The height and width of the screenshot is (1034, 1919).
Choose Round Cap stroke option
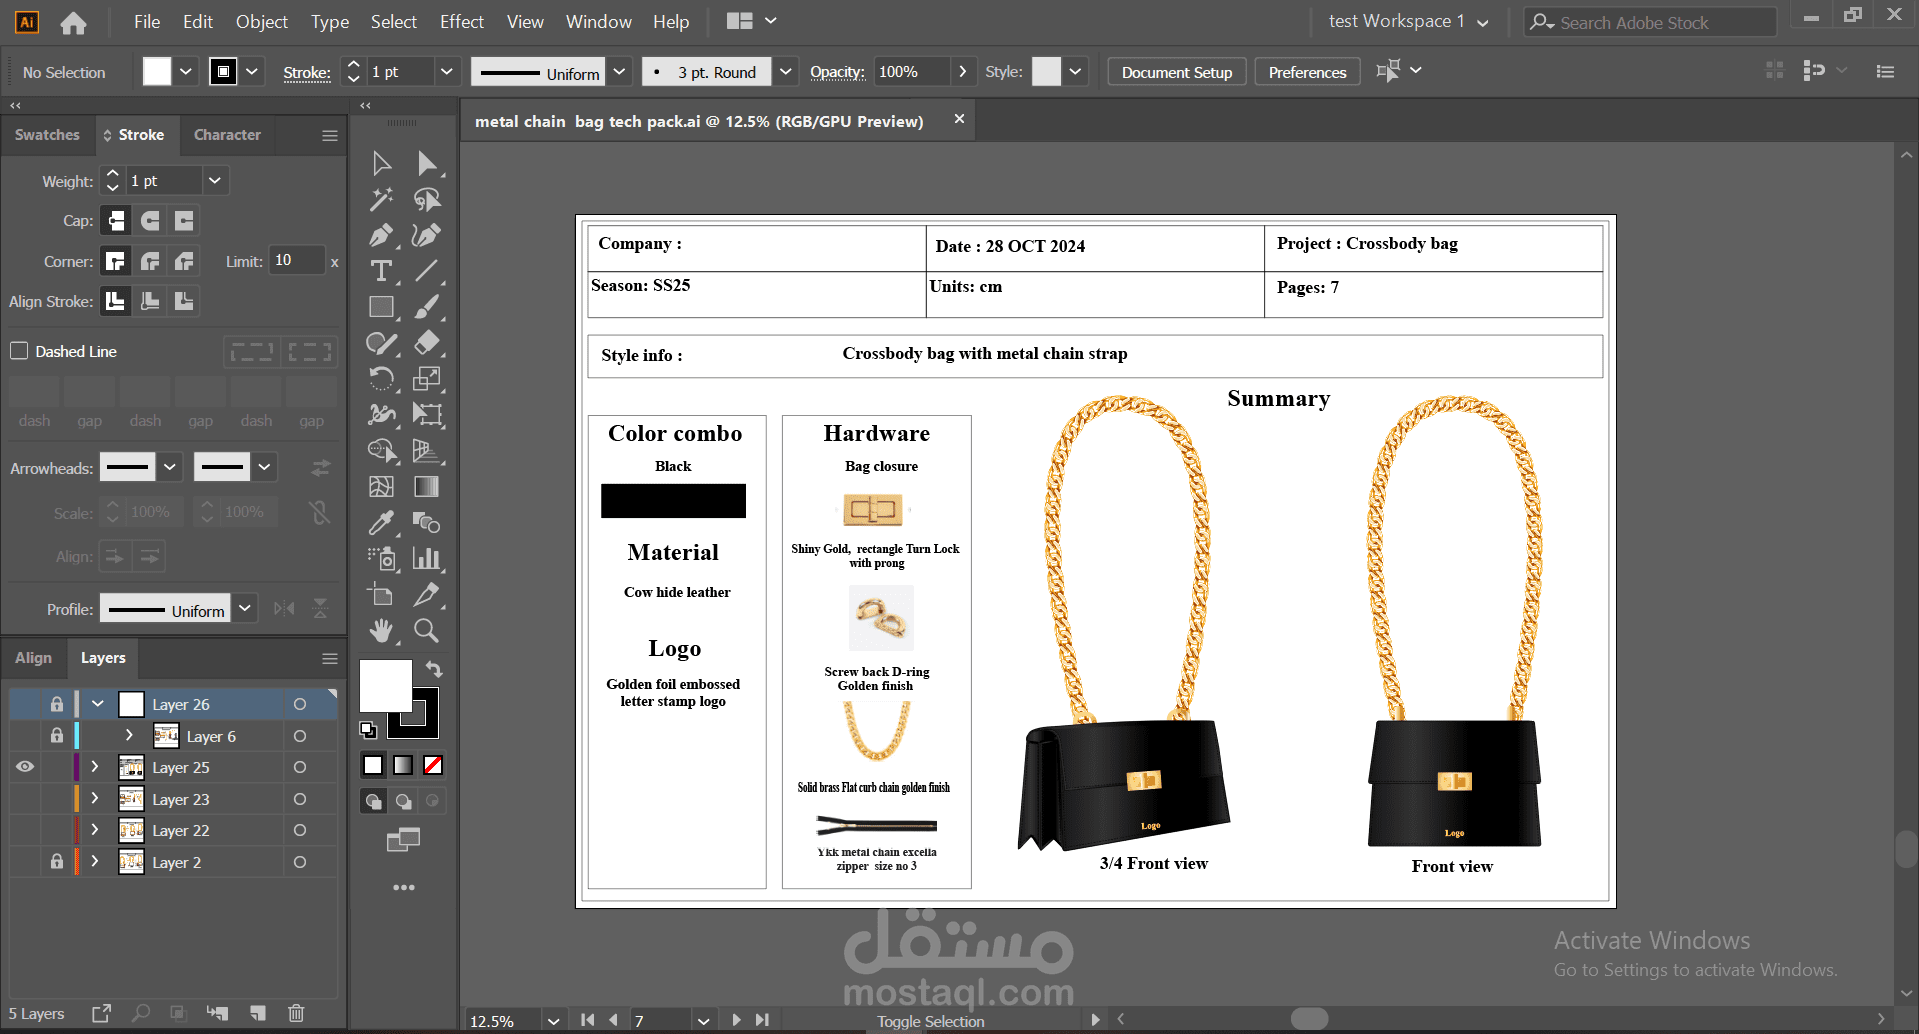150,220
